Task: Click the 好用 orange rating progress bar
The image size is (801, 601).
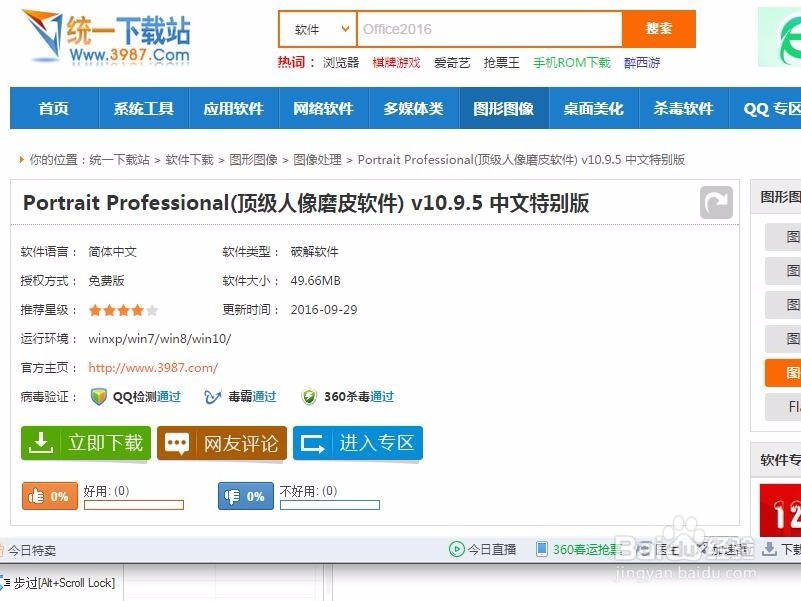Action: (x=134, y=505)
